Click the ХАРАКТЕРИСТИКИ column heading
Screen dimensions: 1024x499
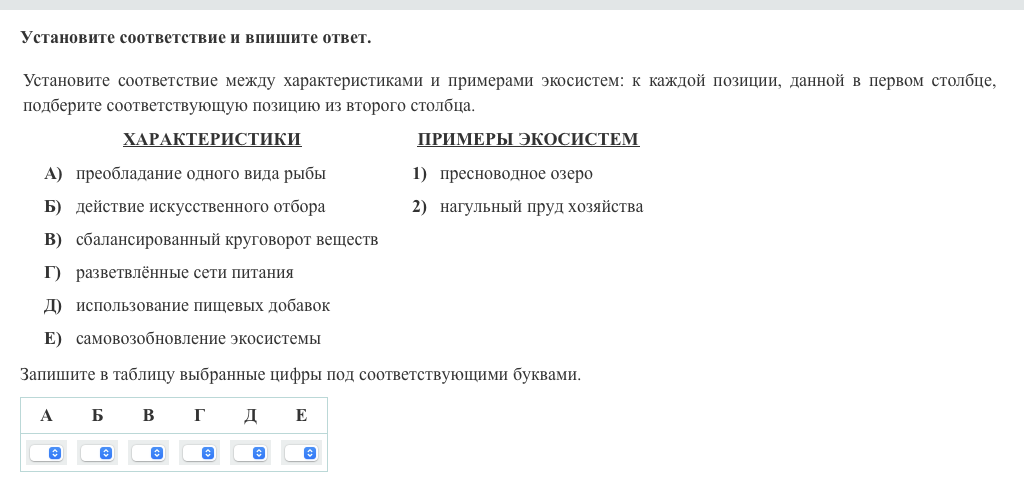pos(212,140)
